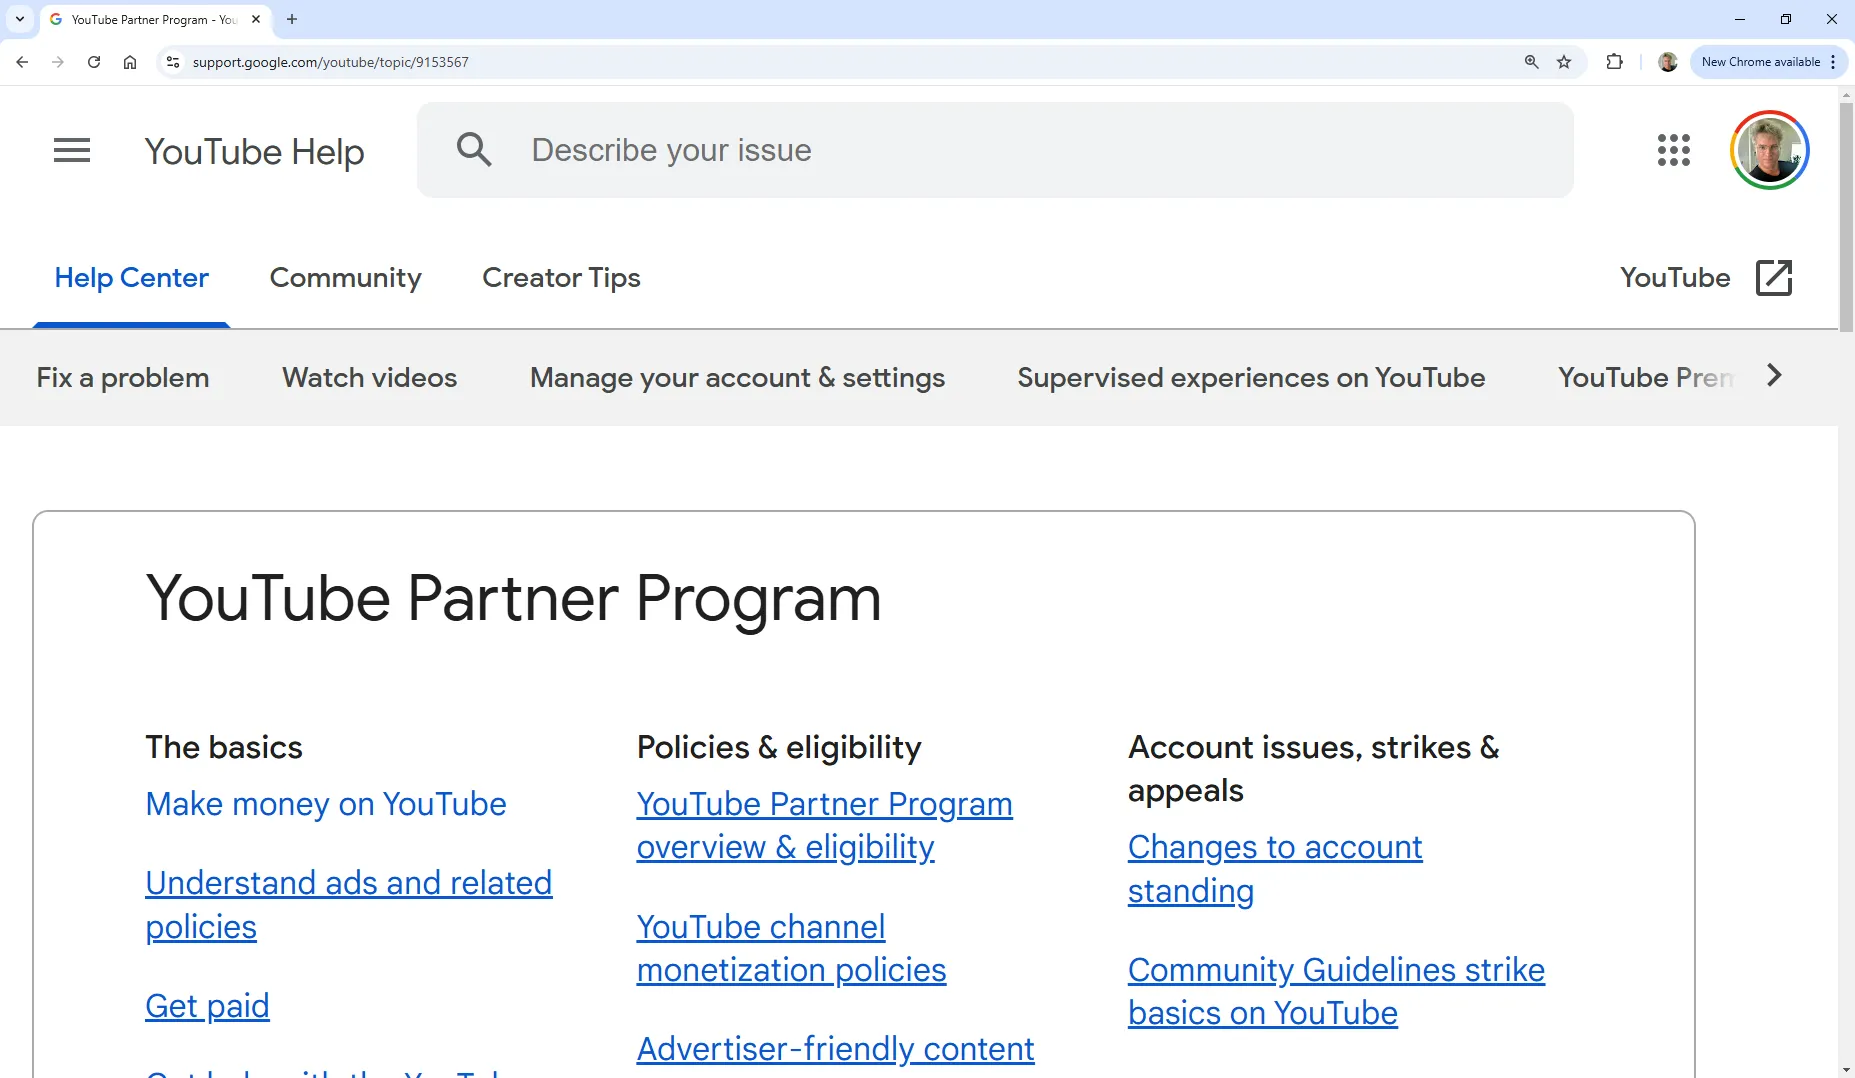Close the YouTube Partner Program tab
Viewport: 1855px width, 1078px height.
point(256,19)
